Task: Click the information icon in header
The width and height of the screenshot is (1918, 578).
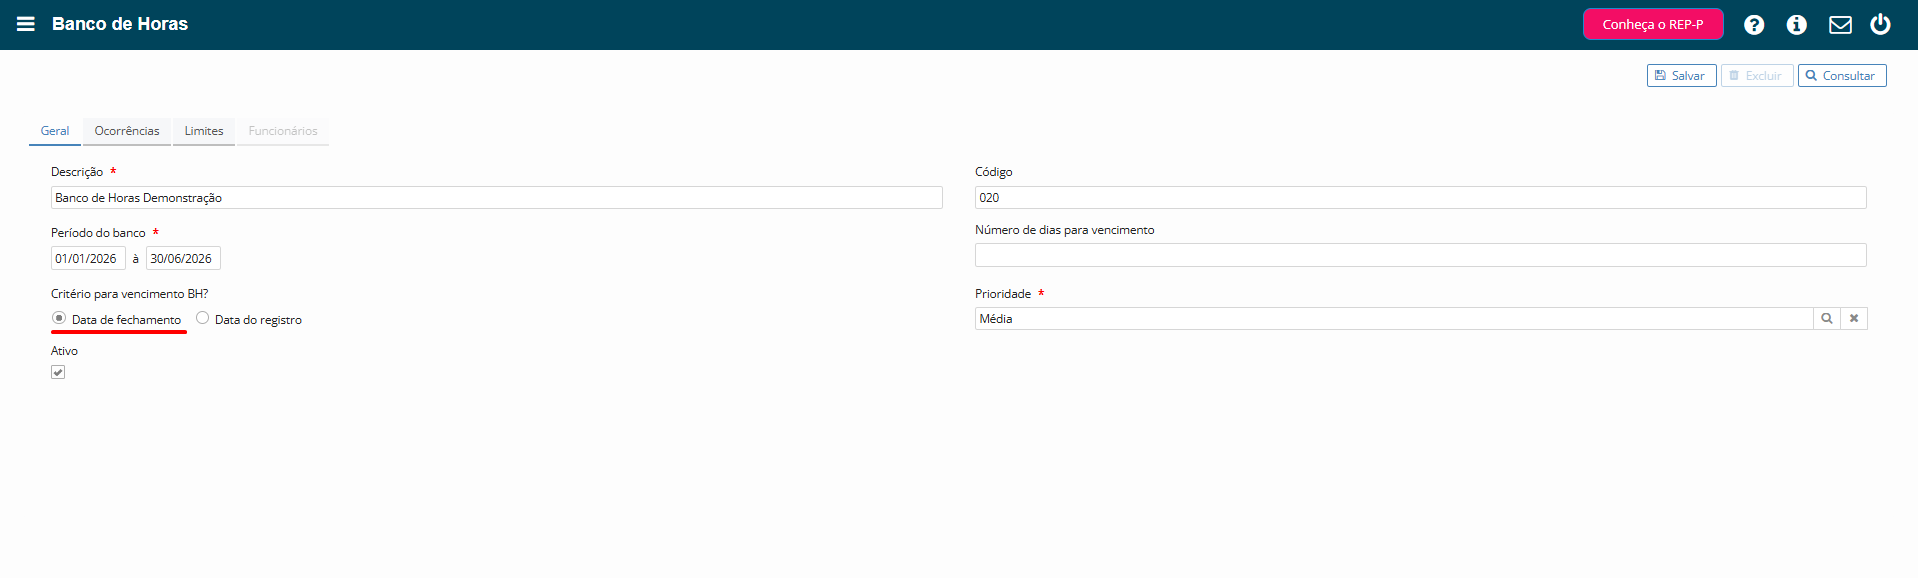Action: pyautogui.click(x=1797, y=25)
